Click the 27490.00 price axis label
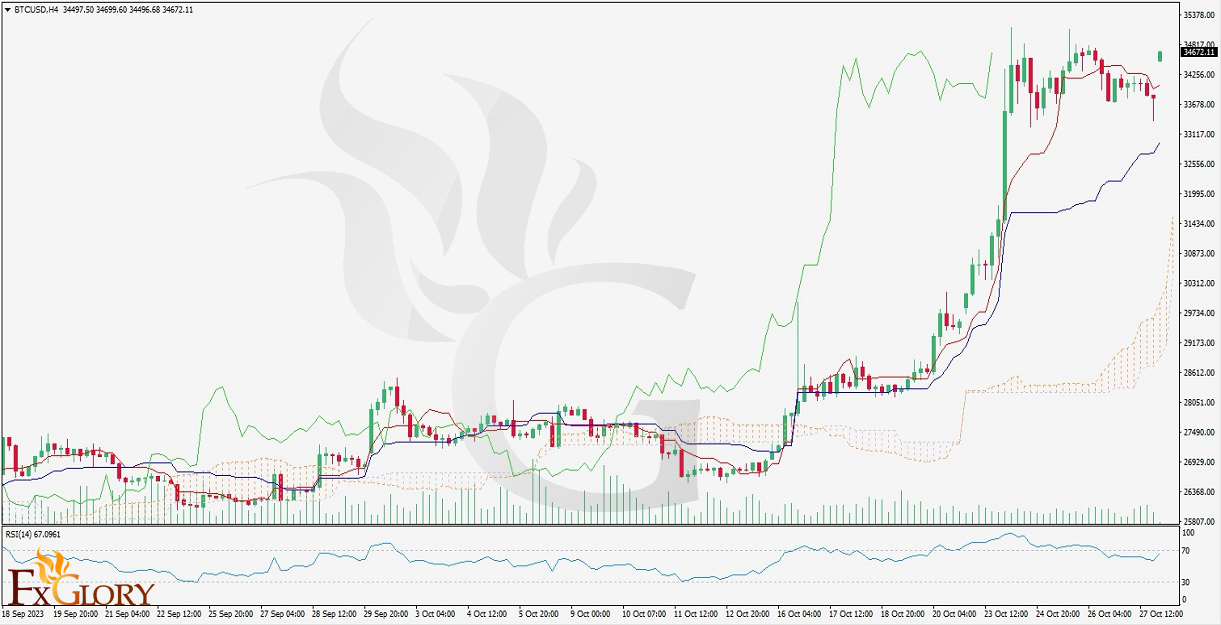The width and height of the screenshot is (1221, 625). coord(1198,433)
